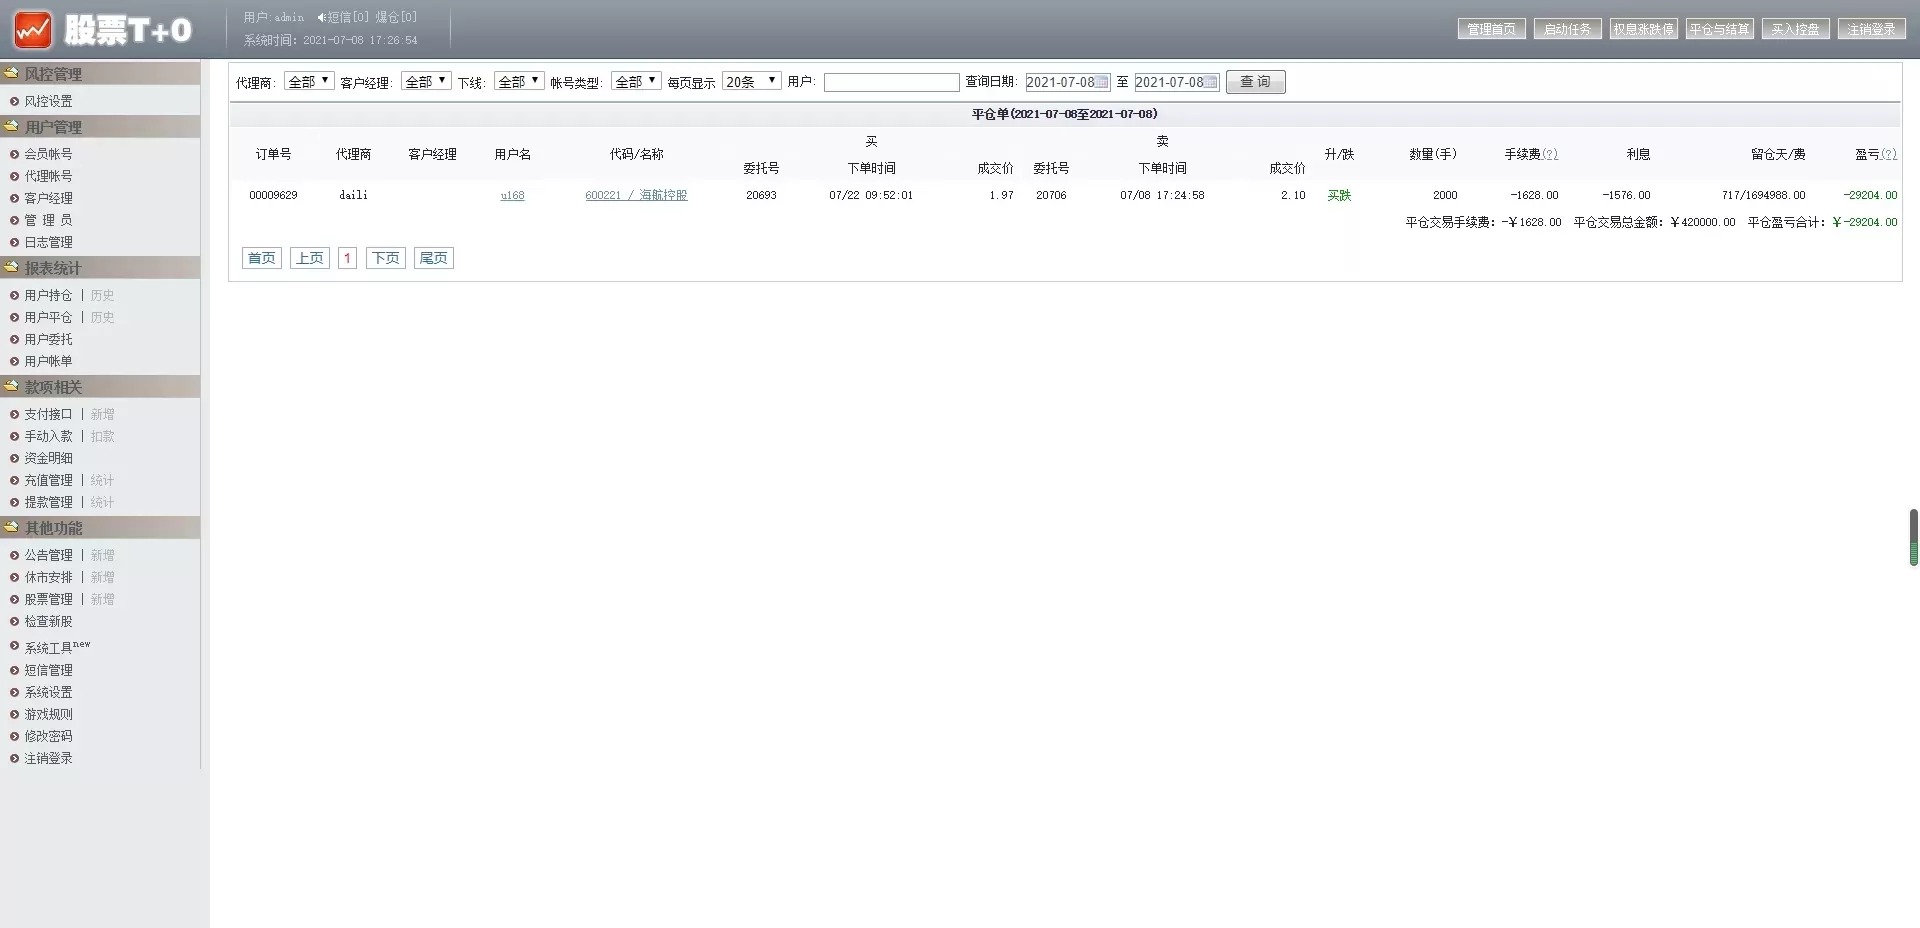
Task: Open user link u168
Action: tap(512, 195)
